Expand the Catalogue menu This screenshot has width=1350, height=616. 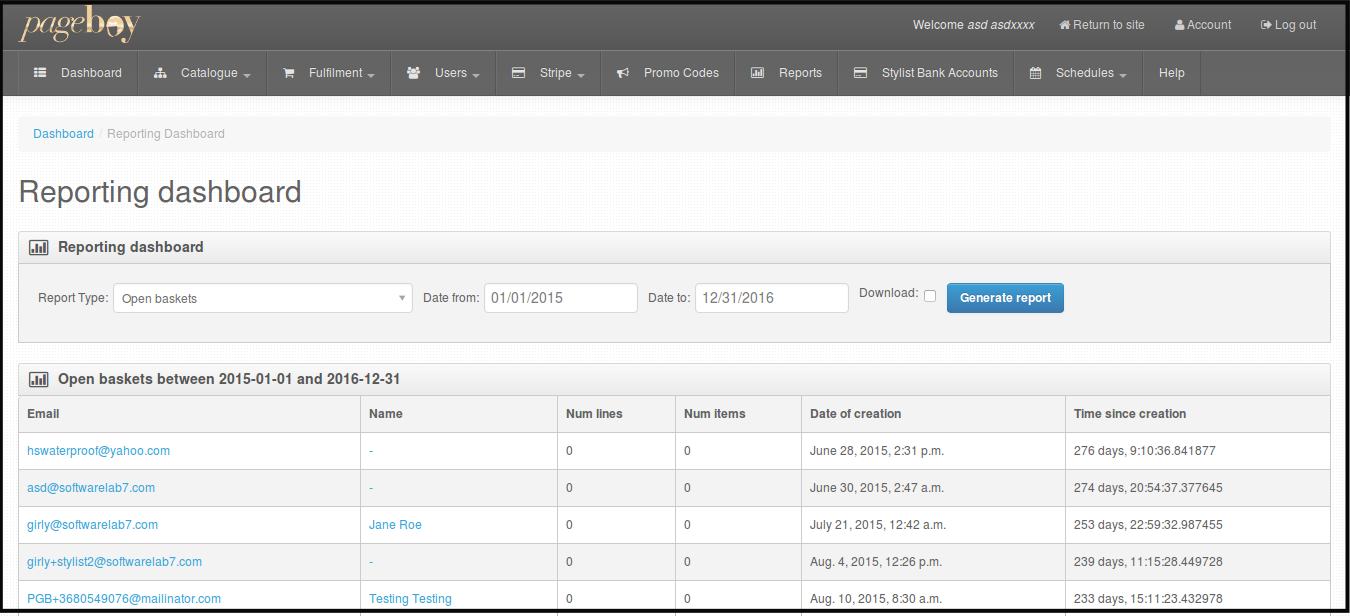tap(202, 73)
